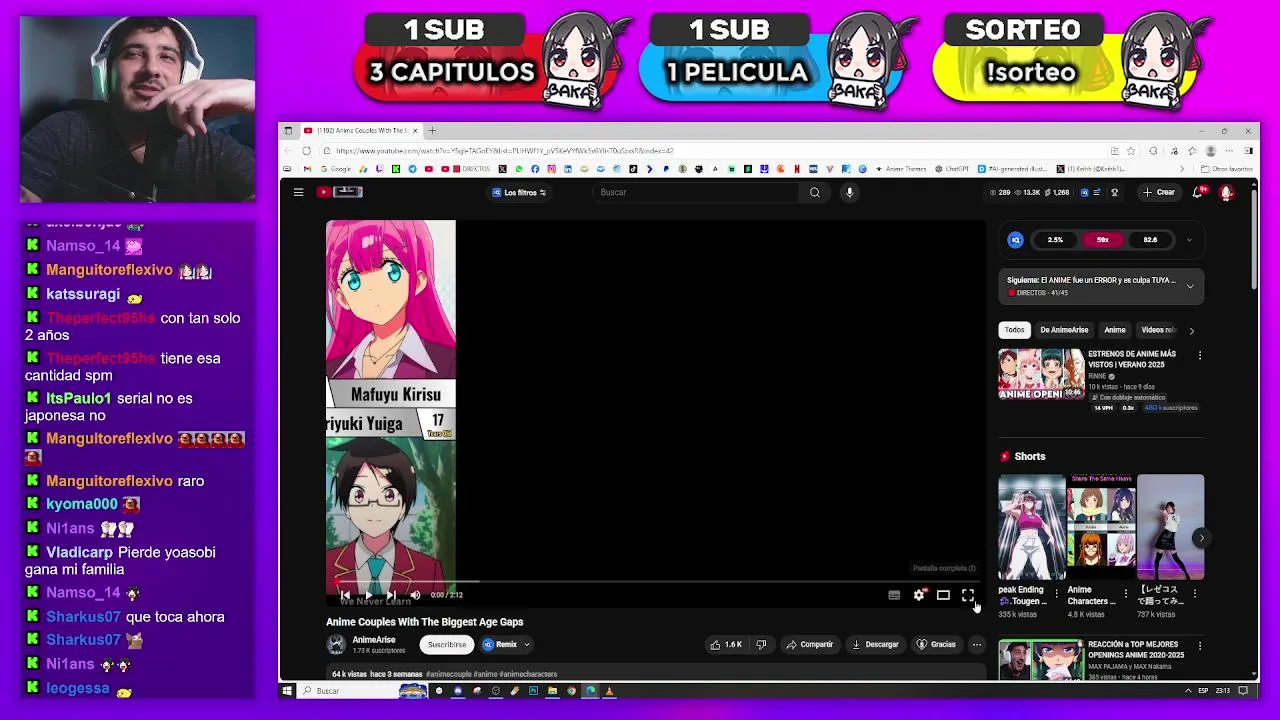Open the ChatGPT bookmark
Viewport: 1280px width, 720px height.
click(952, 169)
